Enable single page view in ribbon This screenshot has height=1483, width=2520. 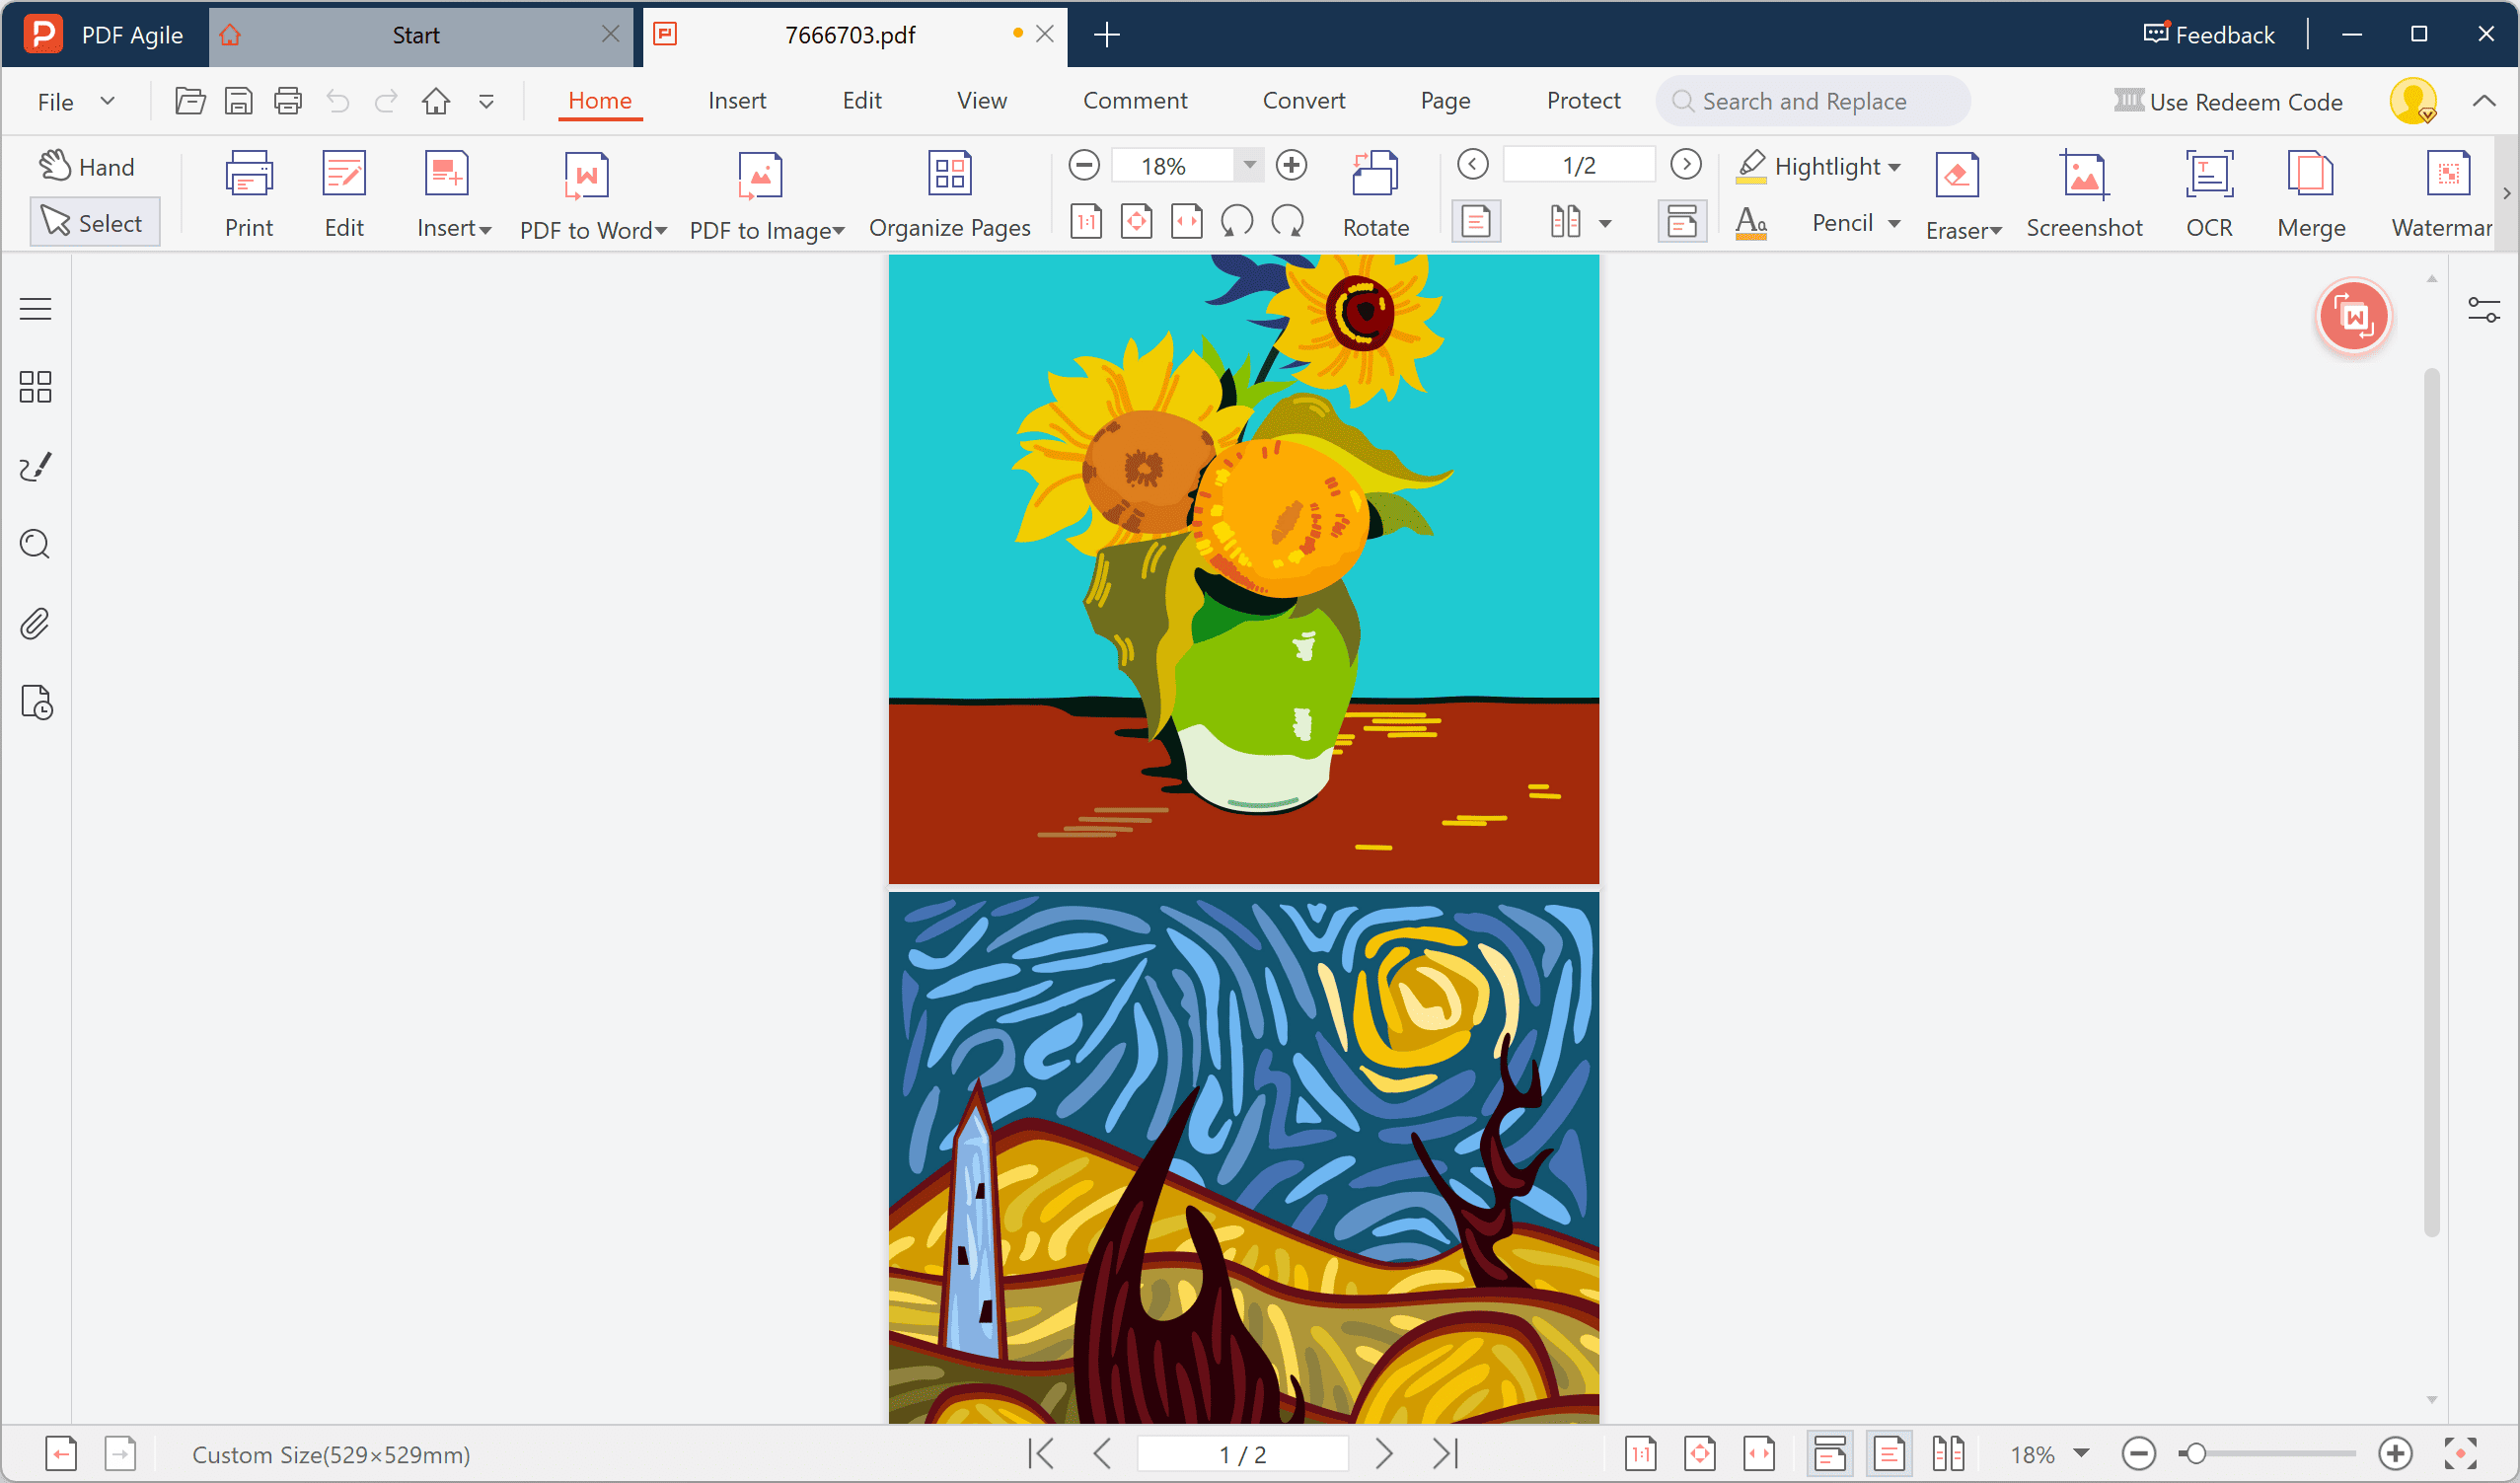pyautogui.click(x=1476, y=221)
